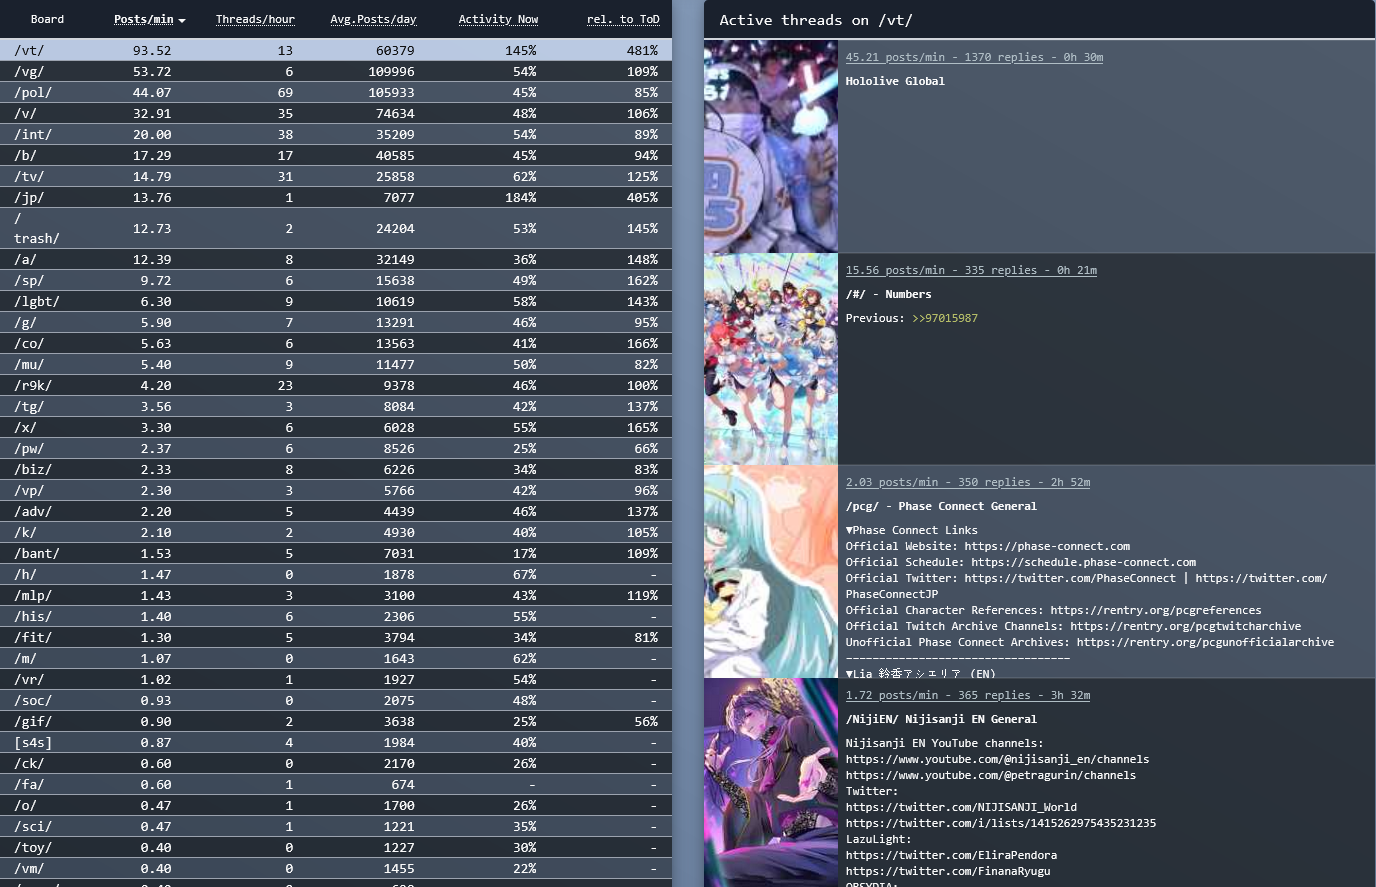
Task: Open the Phase Connect General thumbnail image
Action: tap(771, 572)
